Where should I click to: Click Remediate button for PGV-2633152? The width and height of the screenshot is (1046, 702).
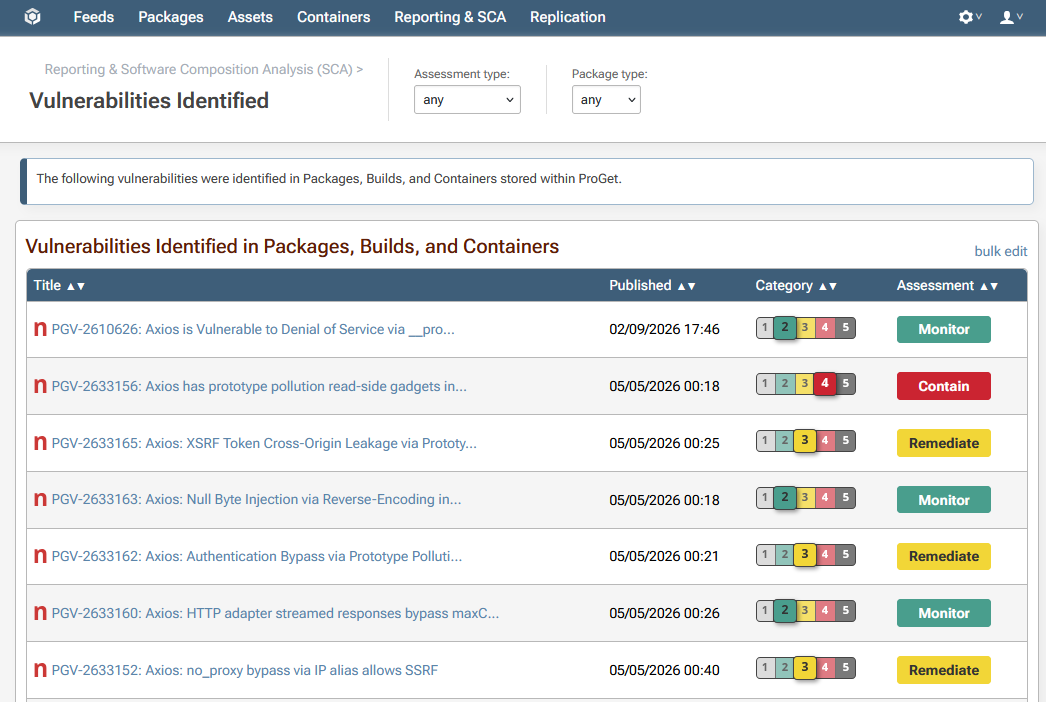click(x=943, y=670)
